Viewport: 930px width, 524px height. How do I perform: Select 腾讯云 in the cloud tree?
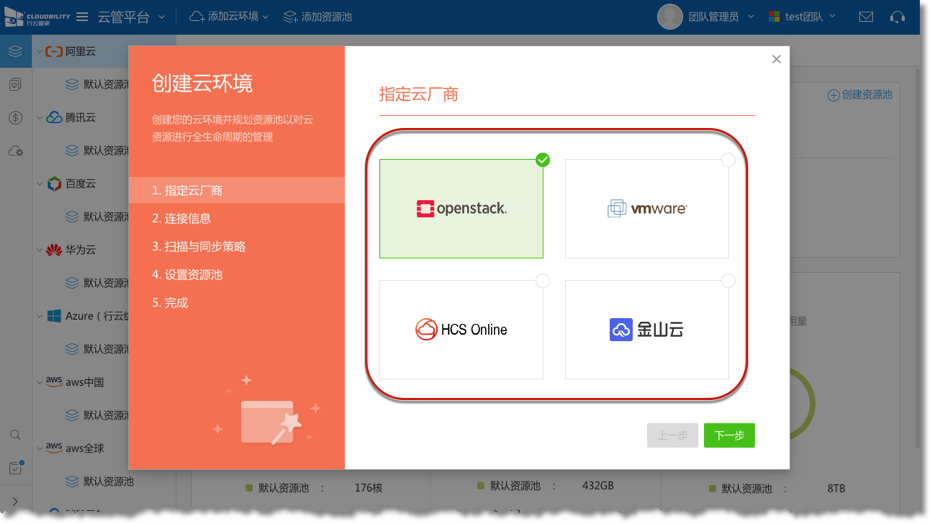80,117
